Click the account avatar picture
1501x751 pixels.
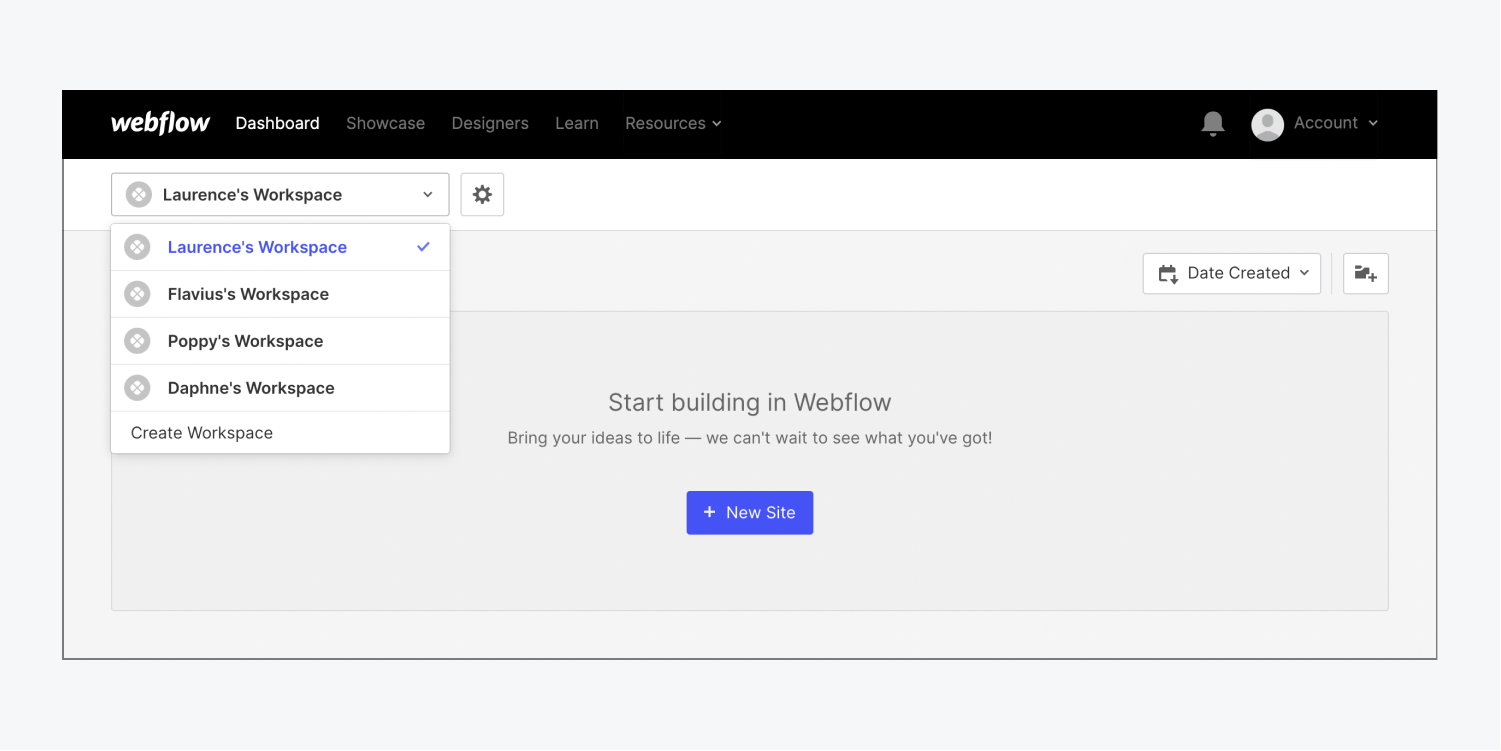pos(1267,124)
